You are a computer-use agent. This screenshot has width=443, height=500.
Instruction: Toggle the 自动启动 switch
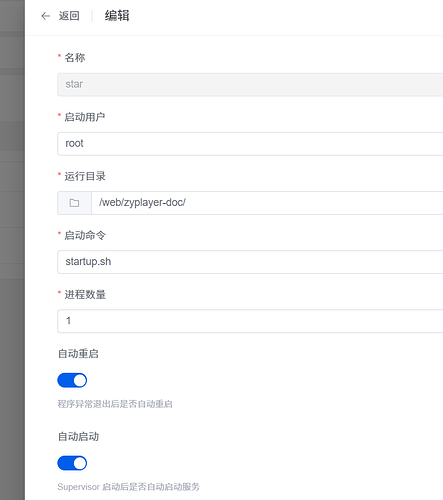click(72, 463)
